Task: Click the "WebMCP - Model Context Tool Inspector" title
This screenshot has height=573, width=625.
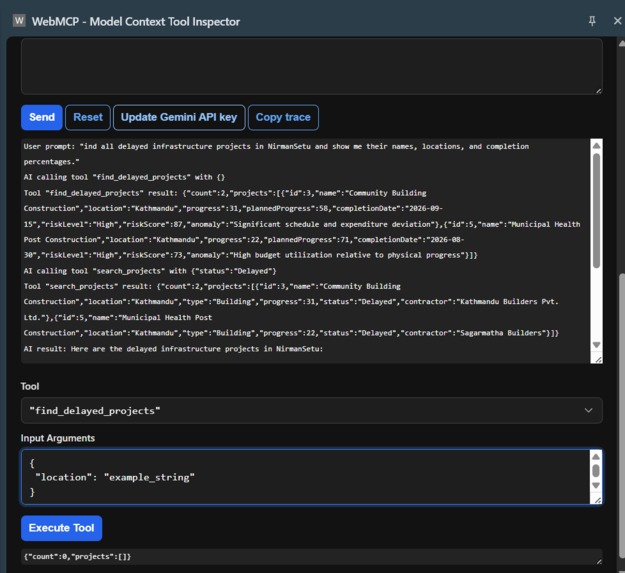Action: click(x=136, y=21)
